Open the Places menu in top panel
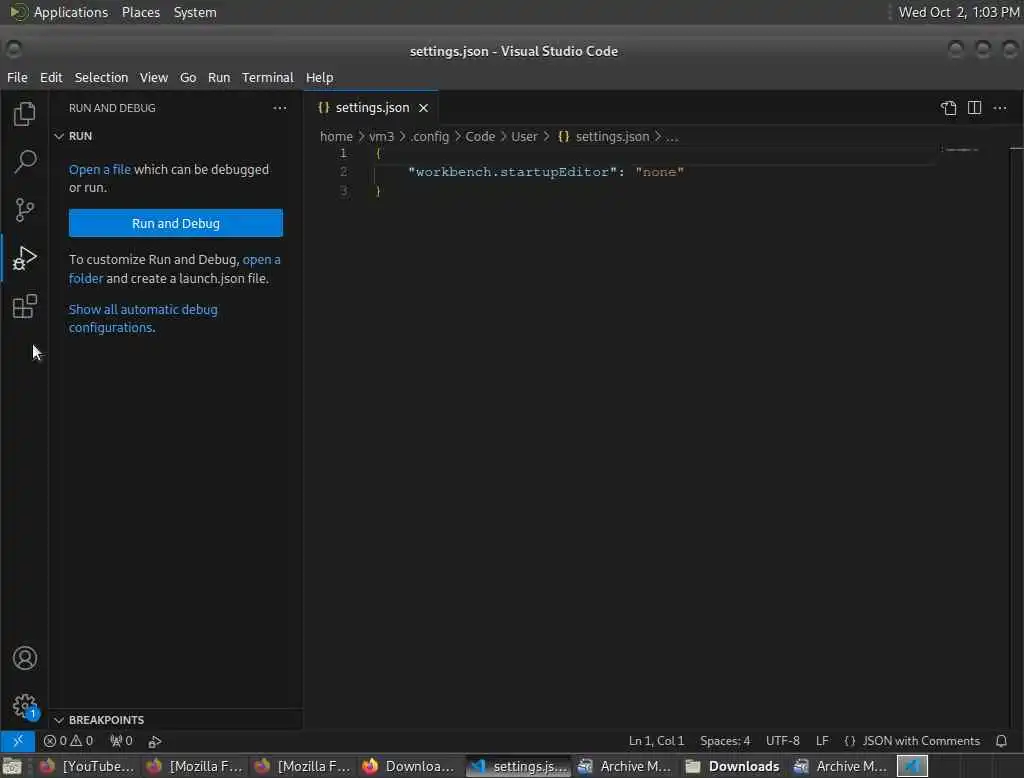This screenshot has width=1024, height=778. (141, 12)
